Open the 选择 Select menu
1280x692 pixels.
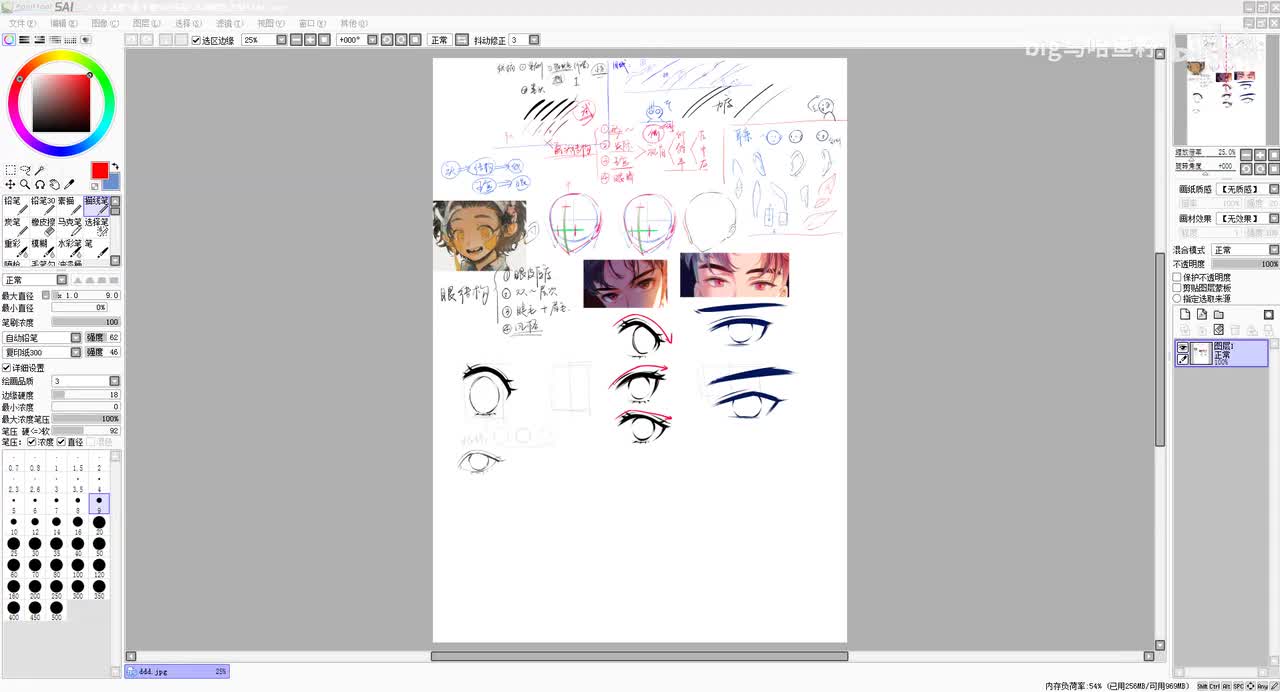point(188,23)
